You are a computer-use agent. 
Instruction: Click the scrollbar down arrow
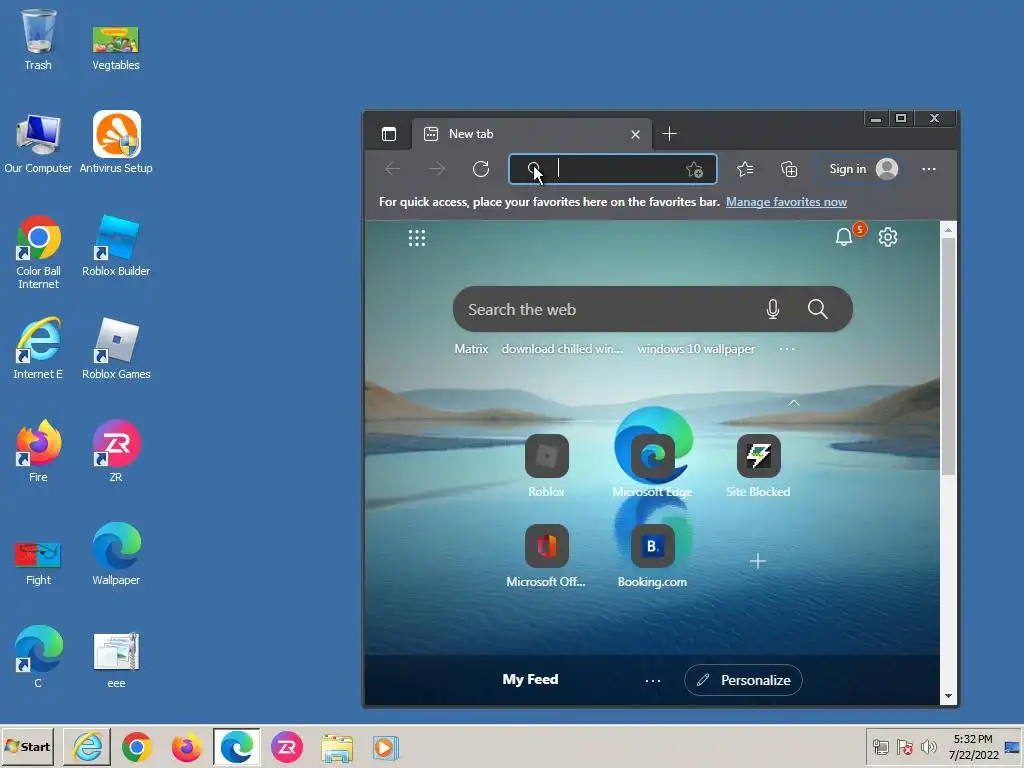[948, 696]
